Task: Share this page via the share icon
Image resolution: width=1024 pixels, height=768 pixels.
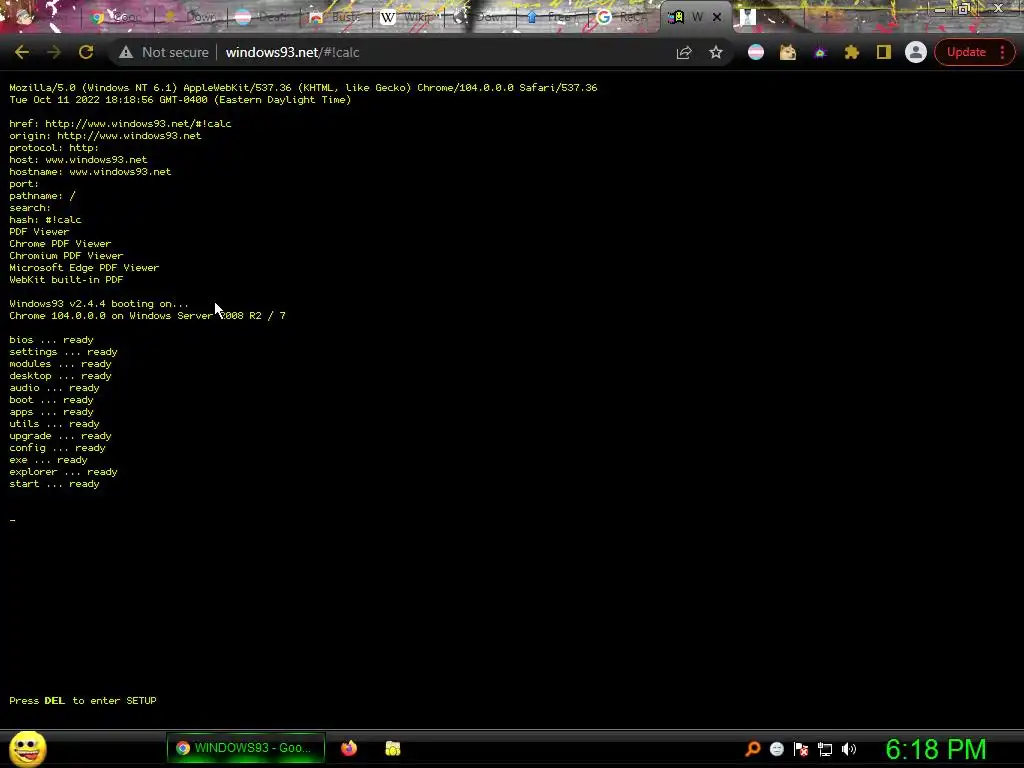Action: [684, 52]
